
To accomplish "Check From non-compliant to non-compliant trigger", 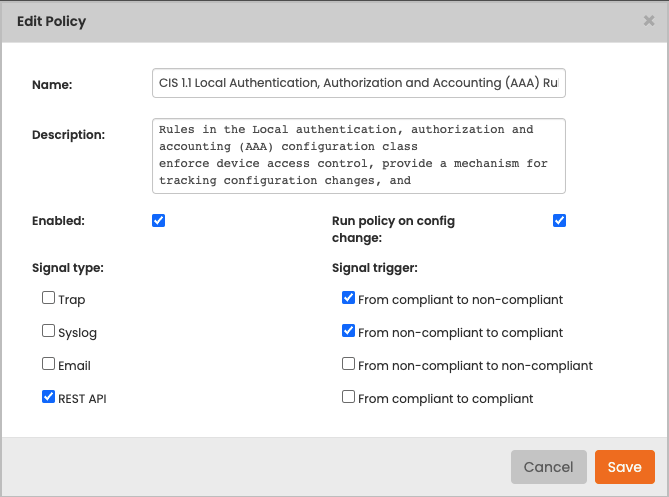I will (x=348, y=364).
